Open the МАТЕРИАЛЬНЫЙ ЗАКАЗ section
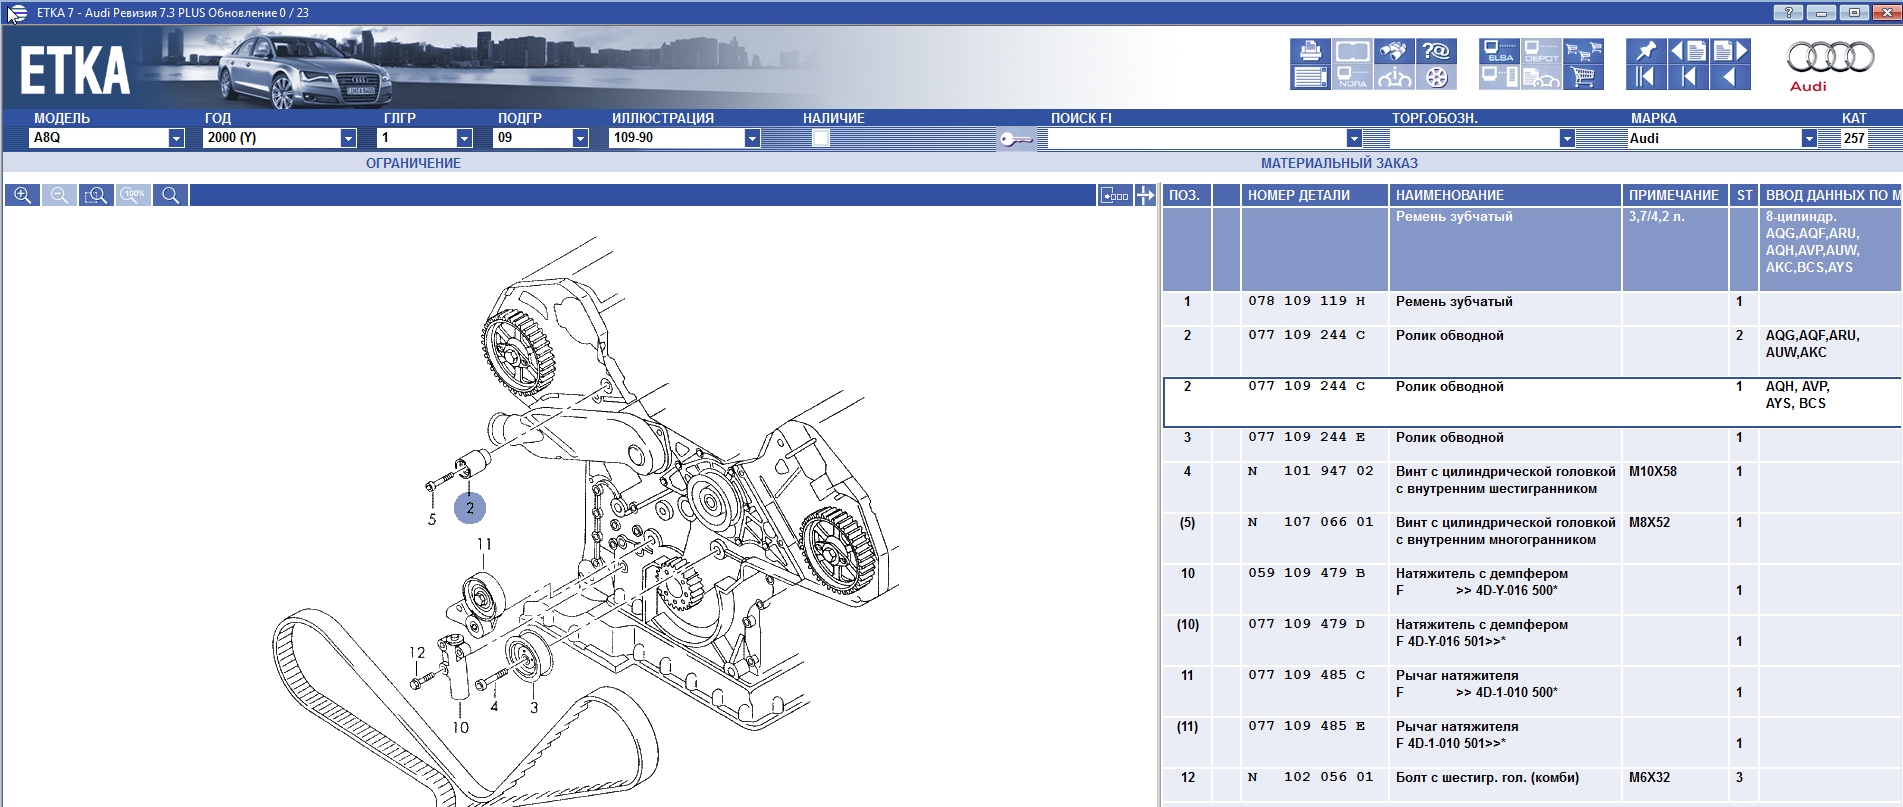 click(1339, 163)
